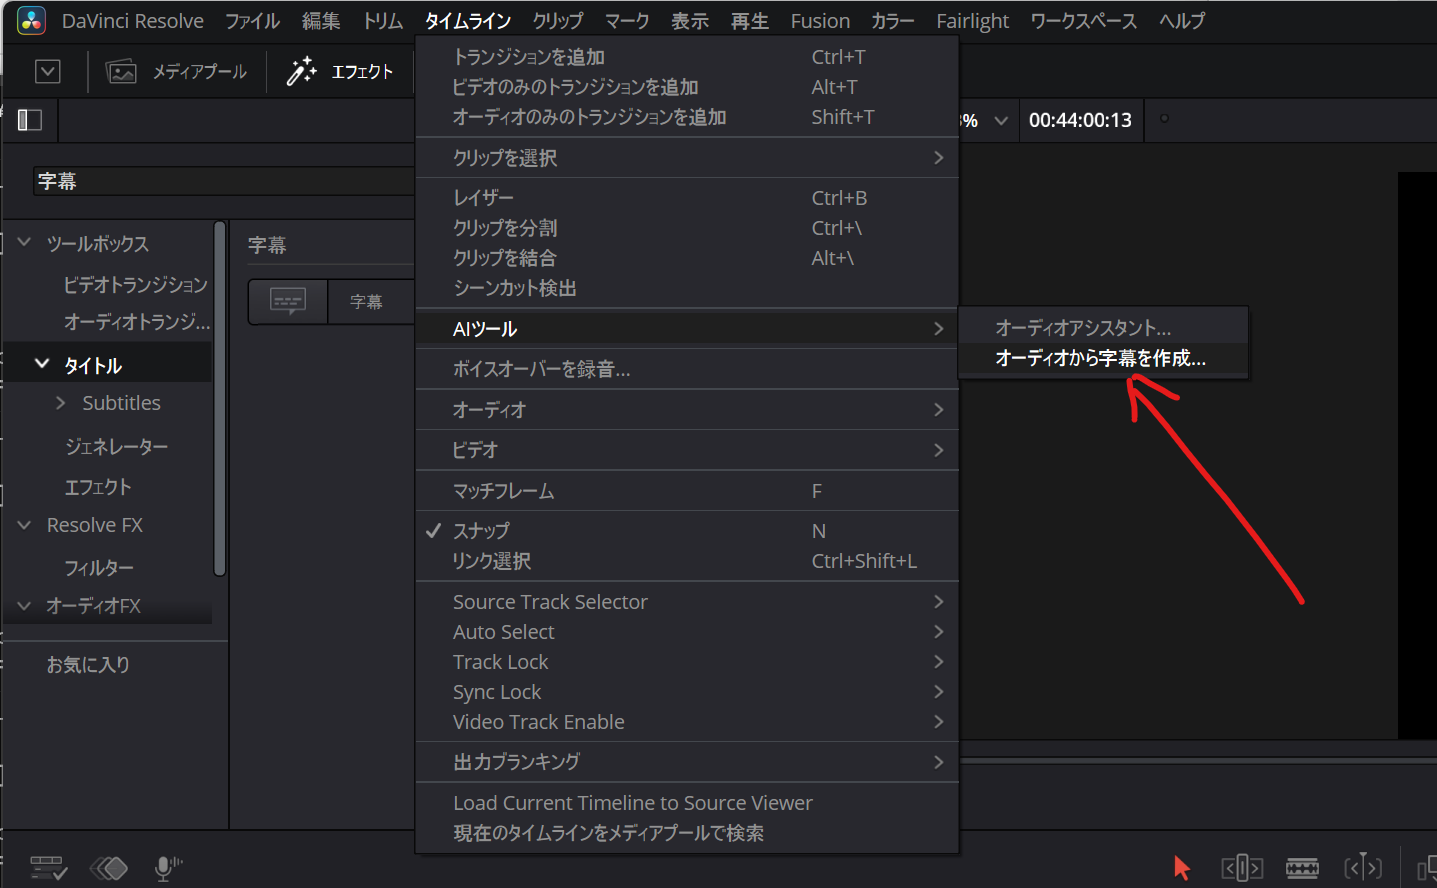Open the viewer zoom percentage dropdown
The width and height of the screenshot is (1437, 888).
[x=1000, y=121]
